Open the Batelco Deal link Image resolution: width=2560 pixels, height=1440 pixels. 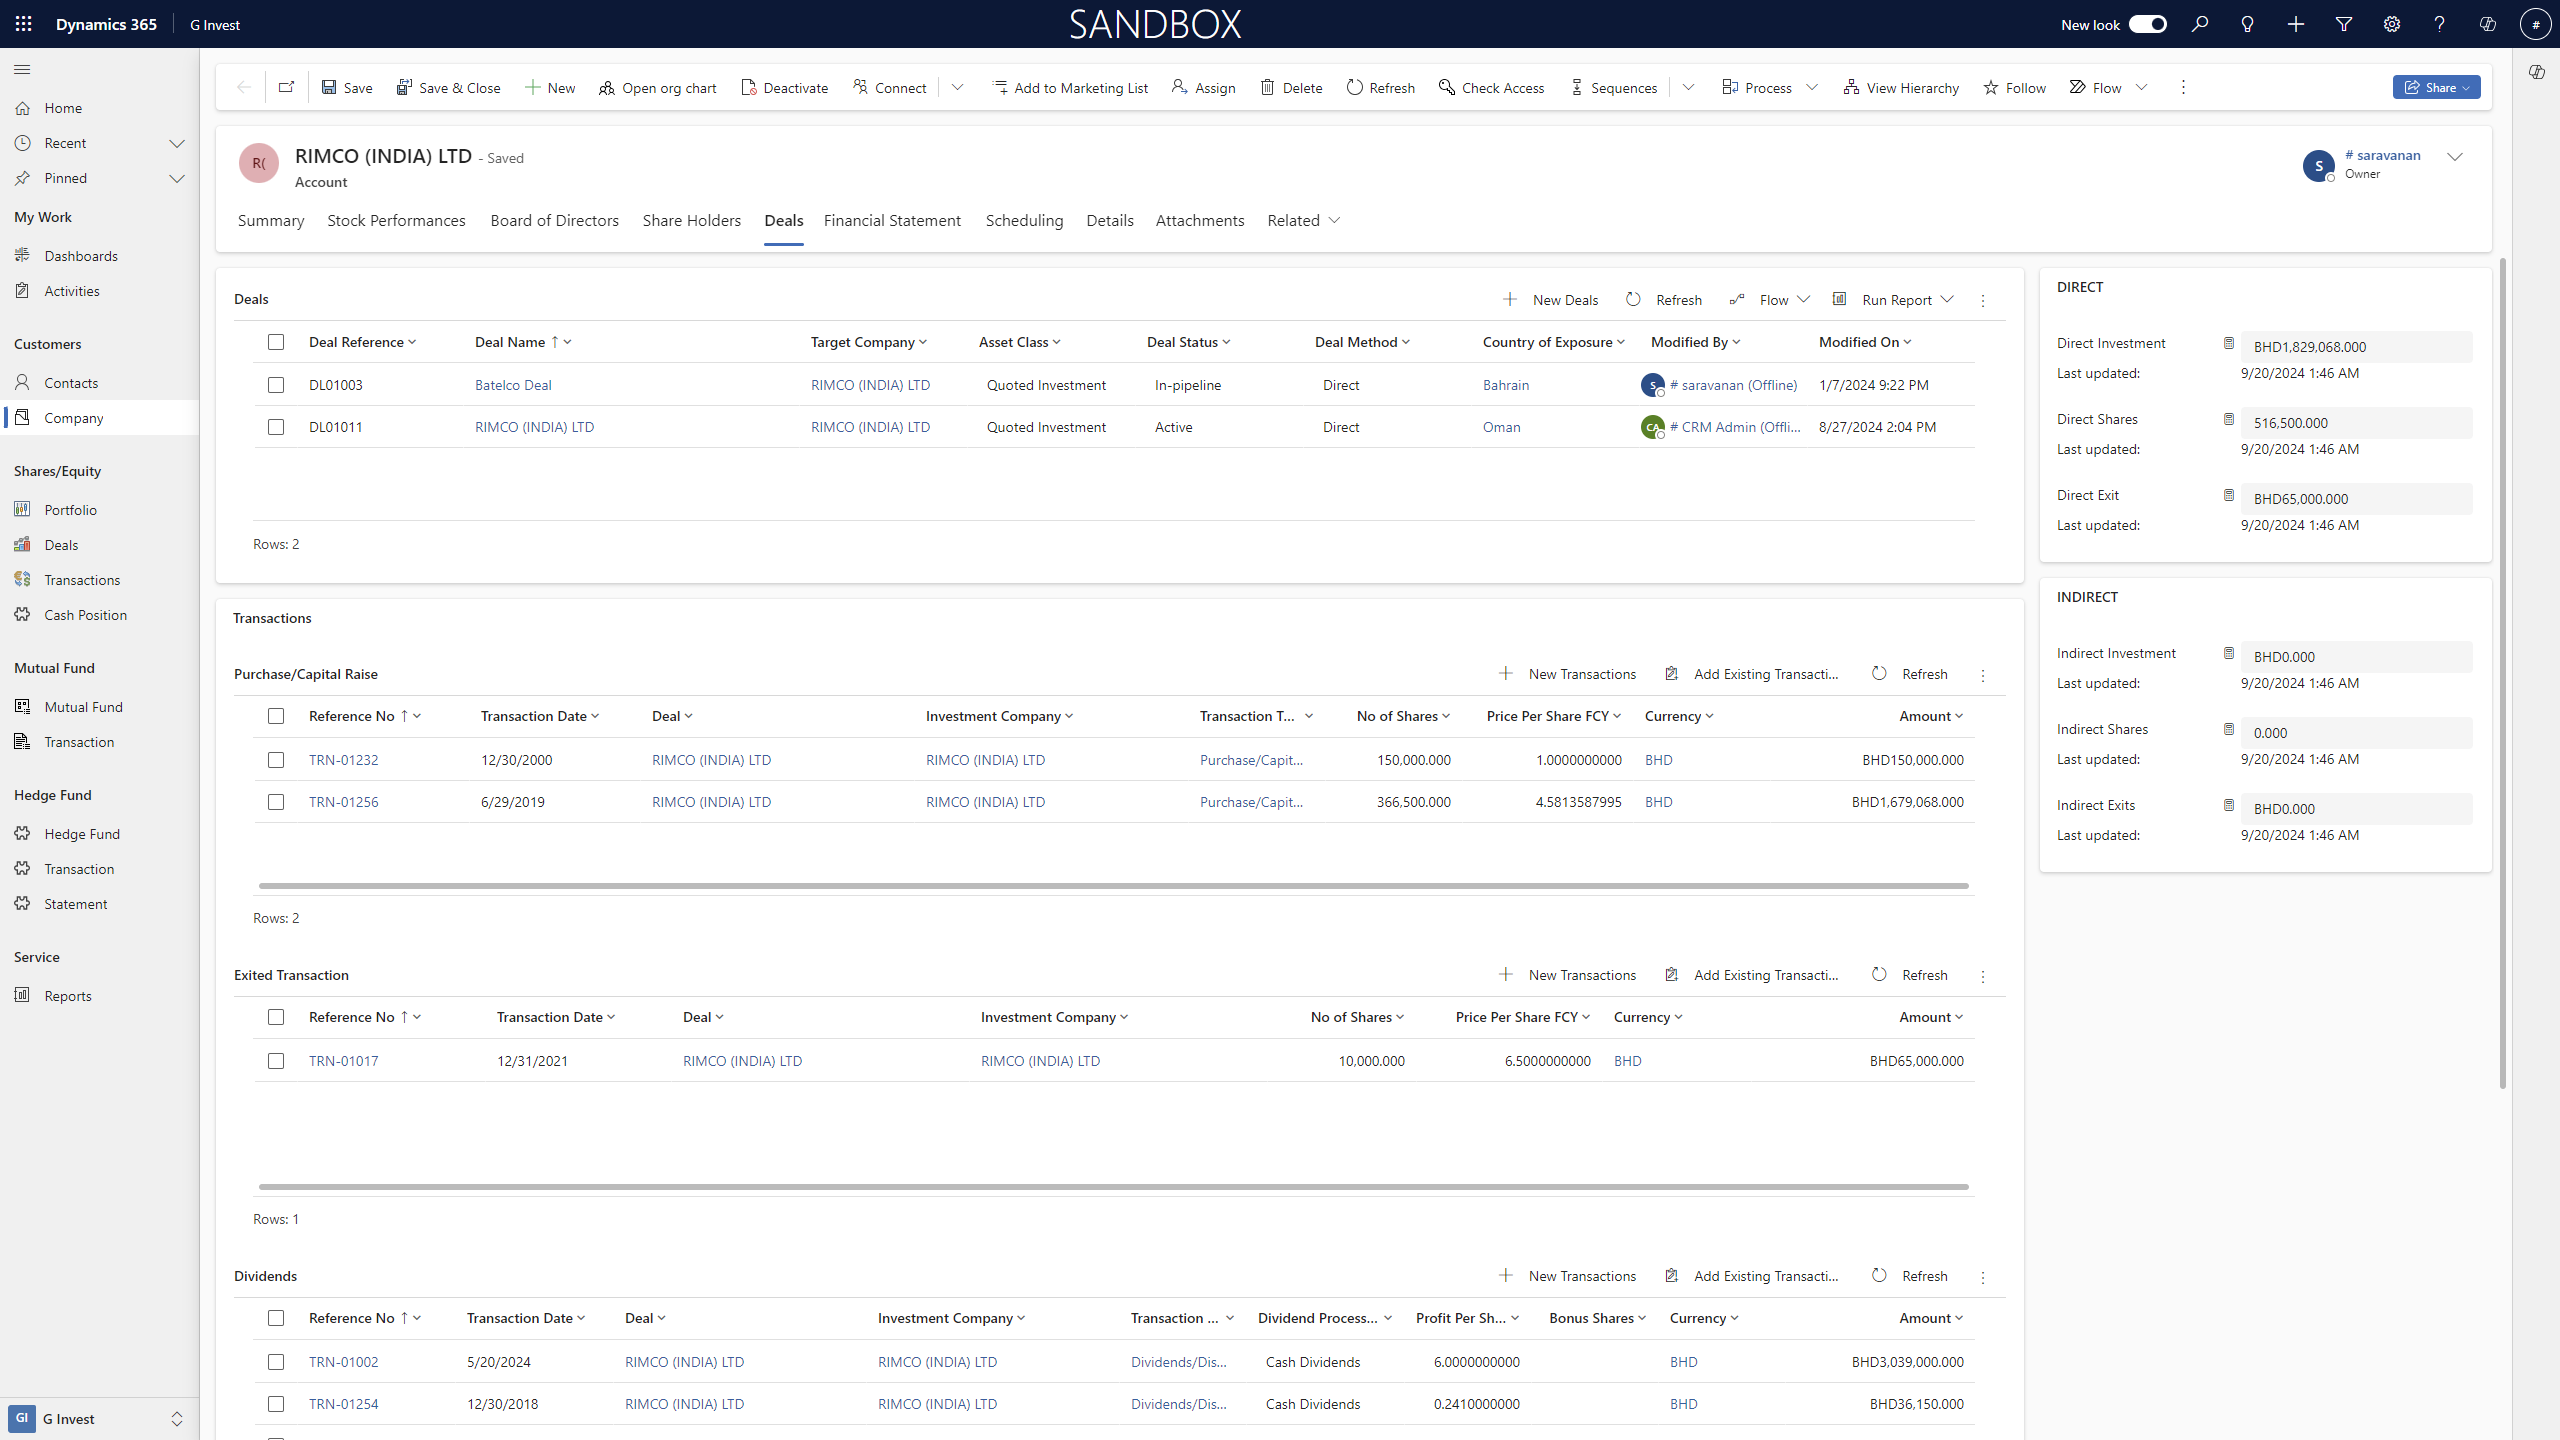[513, 385]
